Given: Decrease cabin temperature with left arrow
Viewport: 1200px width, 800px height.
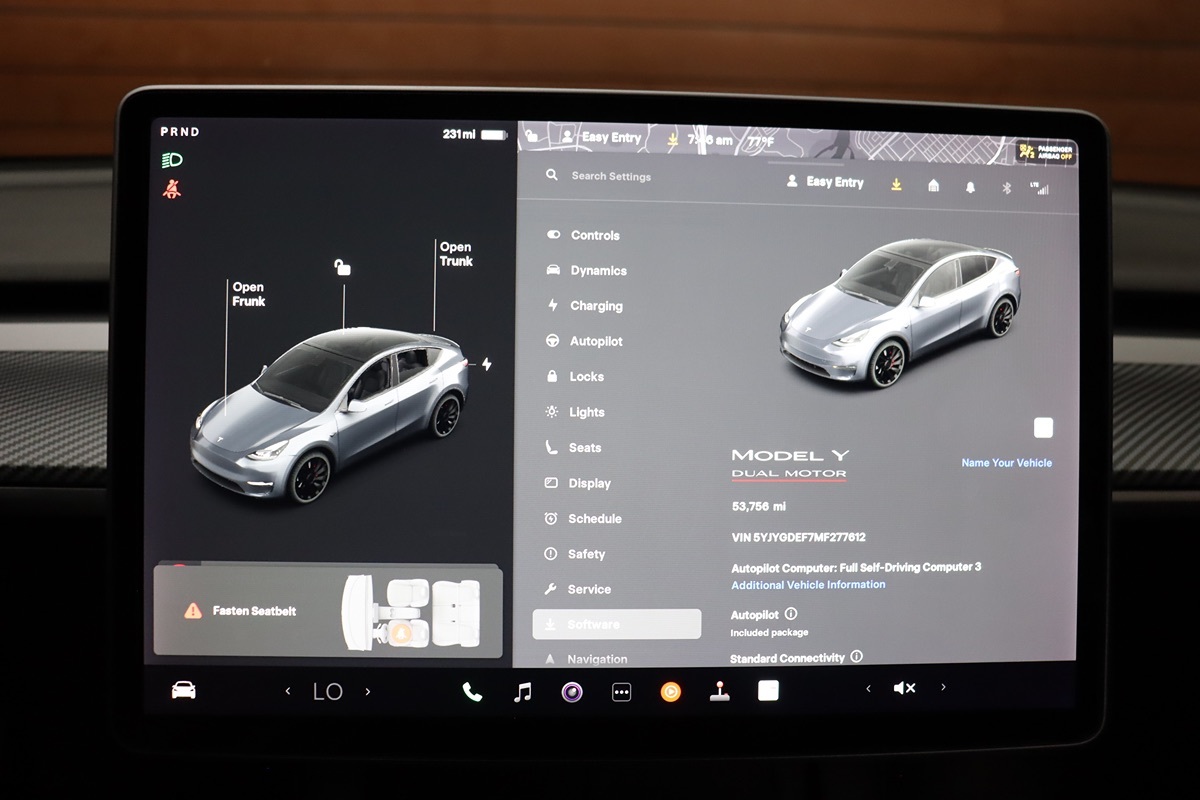Looking at the screenshot, I should pos(288,691).
